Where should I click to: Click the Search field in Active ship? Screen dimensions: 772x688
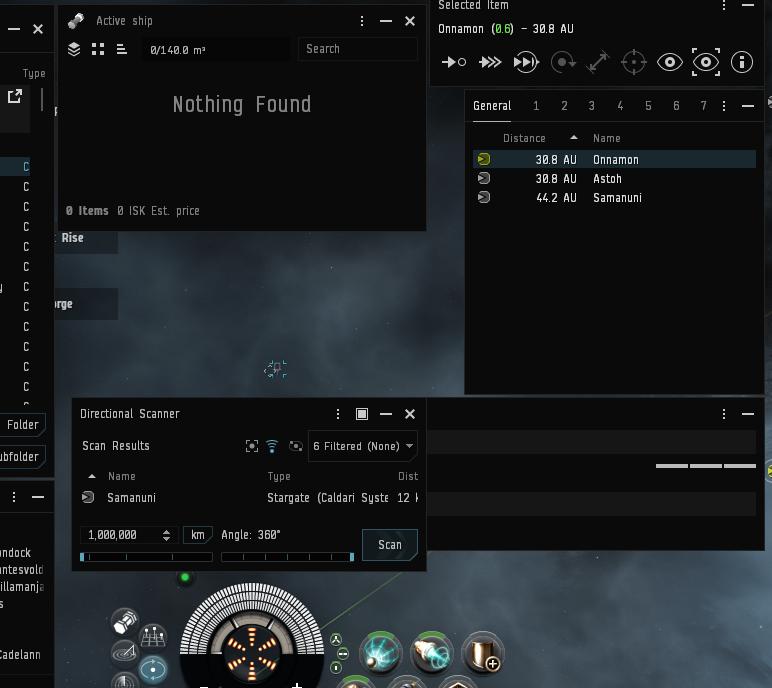click(358, 49)
